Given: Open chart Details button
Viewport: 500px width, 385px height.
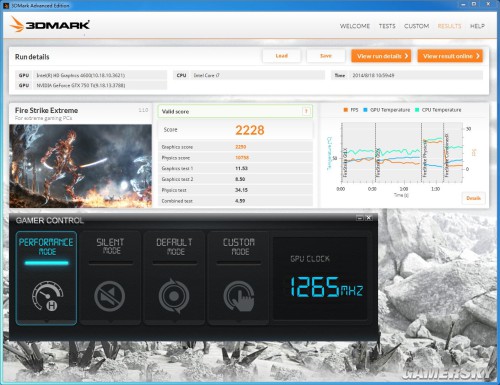Looking at the screenshot, I should pyautogui.click(x=473, y=198).
